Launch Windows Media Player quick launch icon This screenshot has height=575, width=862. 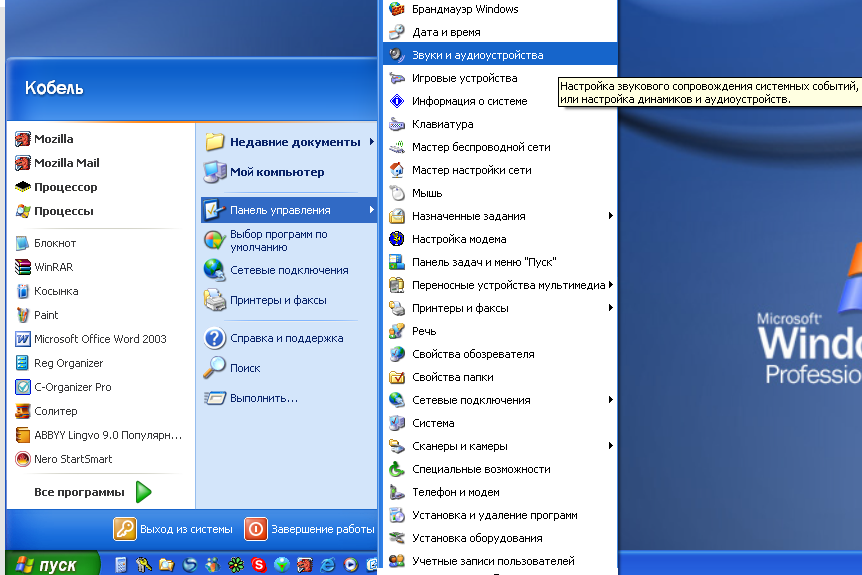click(351, 565)
